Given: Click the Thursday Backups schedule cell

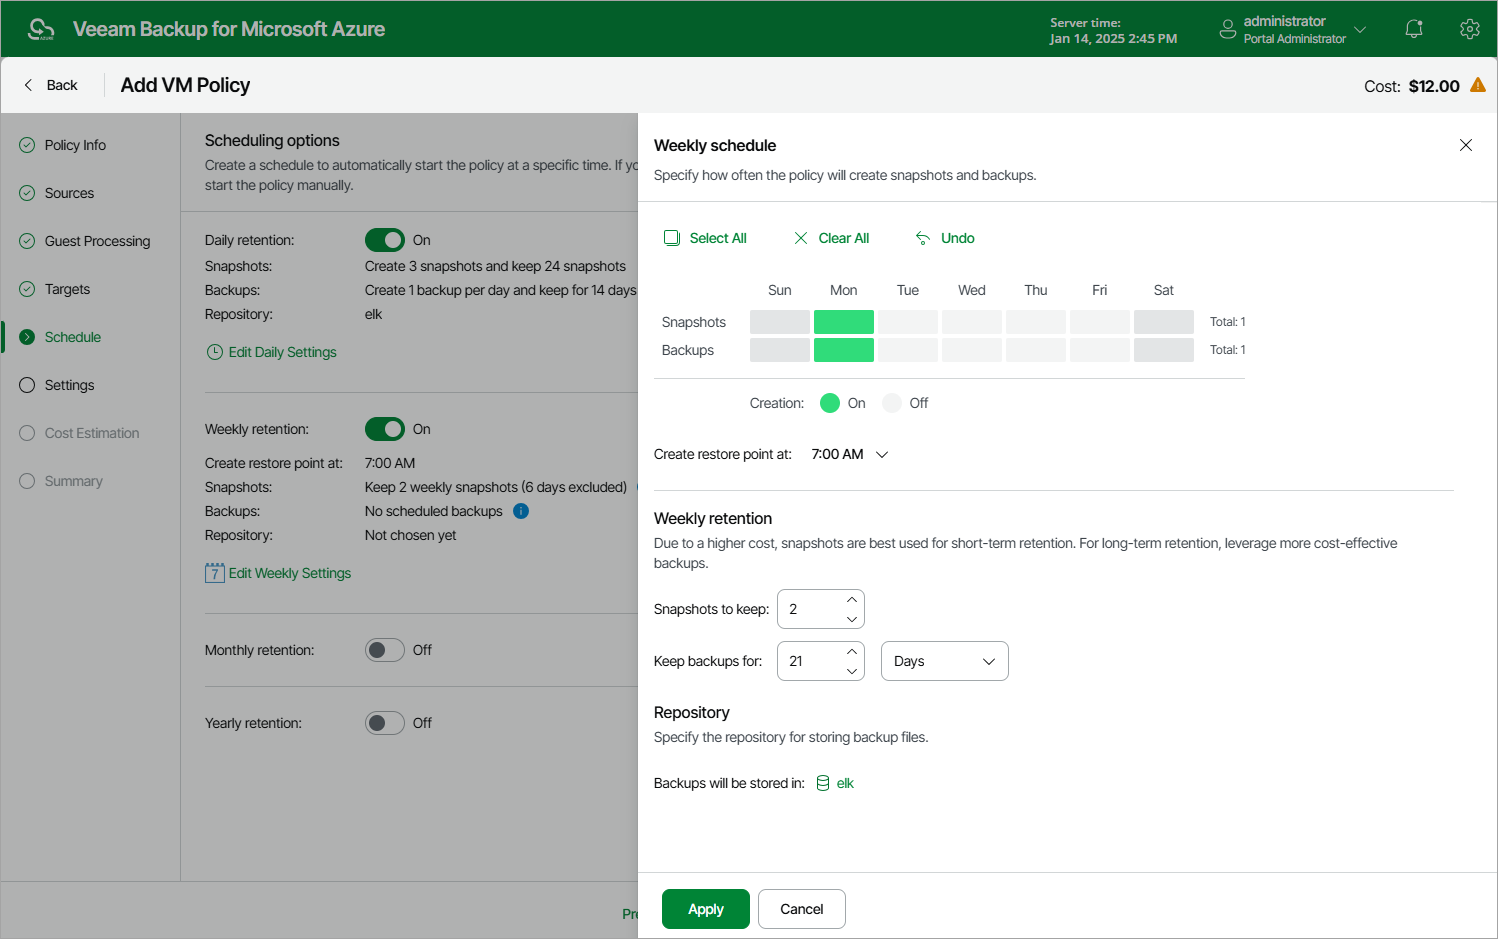Looking at the screenshot, I should point(1036,350).
